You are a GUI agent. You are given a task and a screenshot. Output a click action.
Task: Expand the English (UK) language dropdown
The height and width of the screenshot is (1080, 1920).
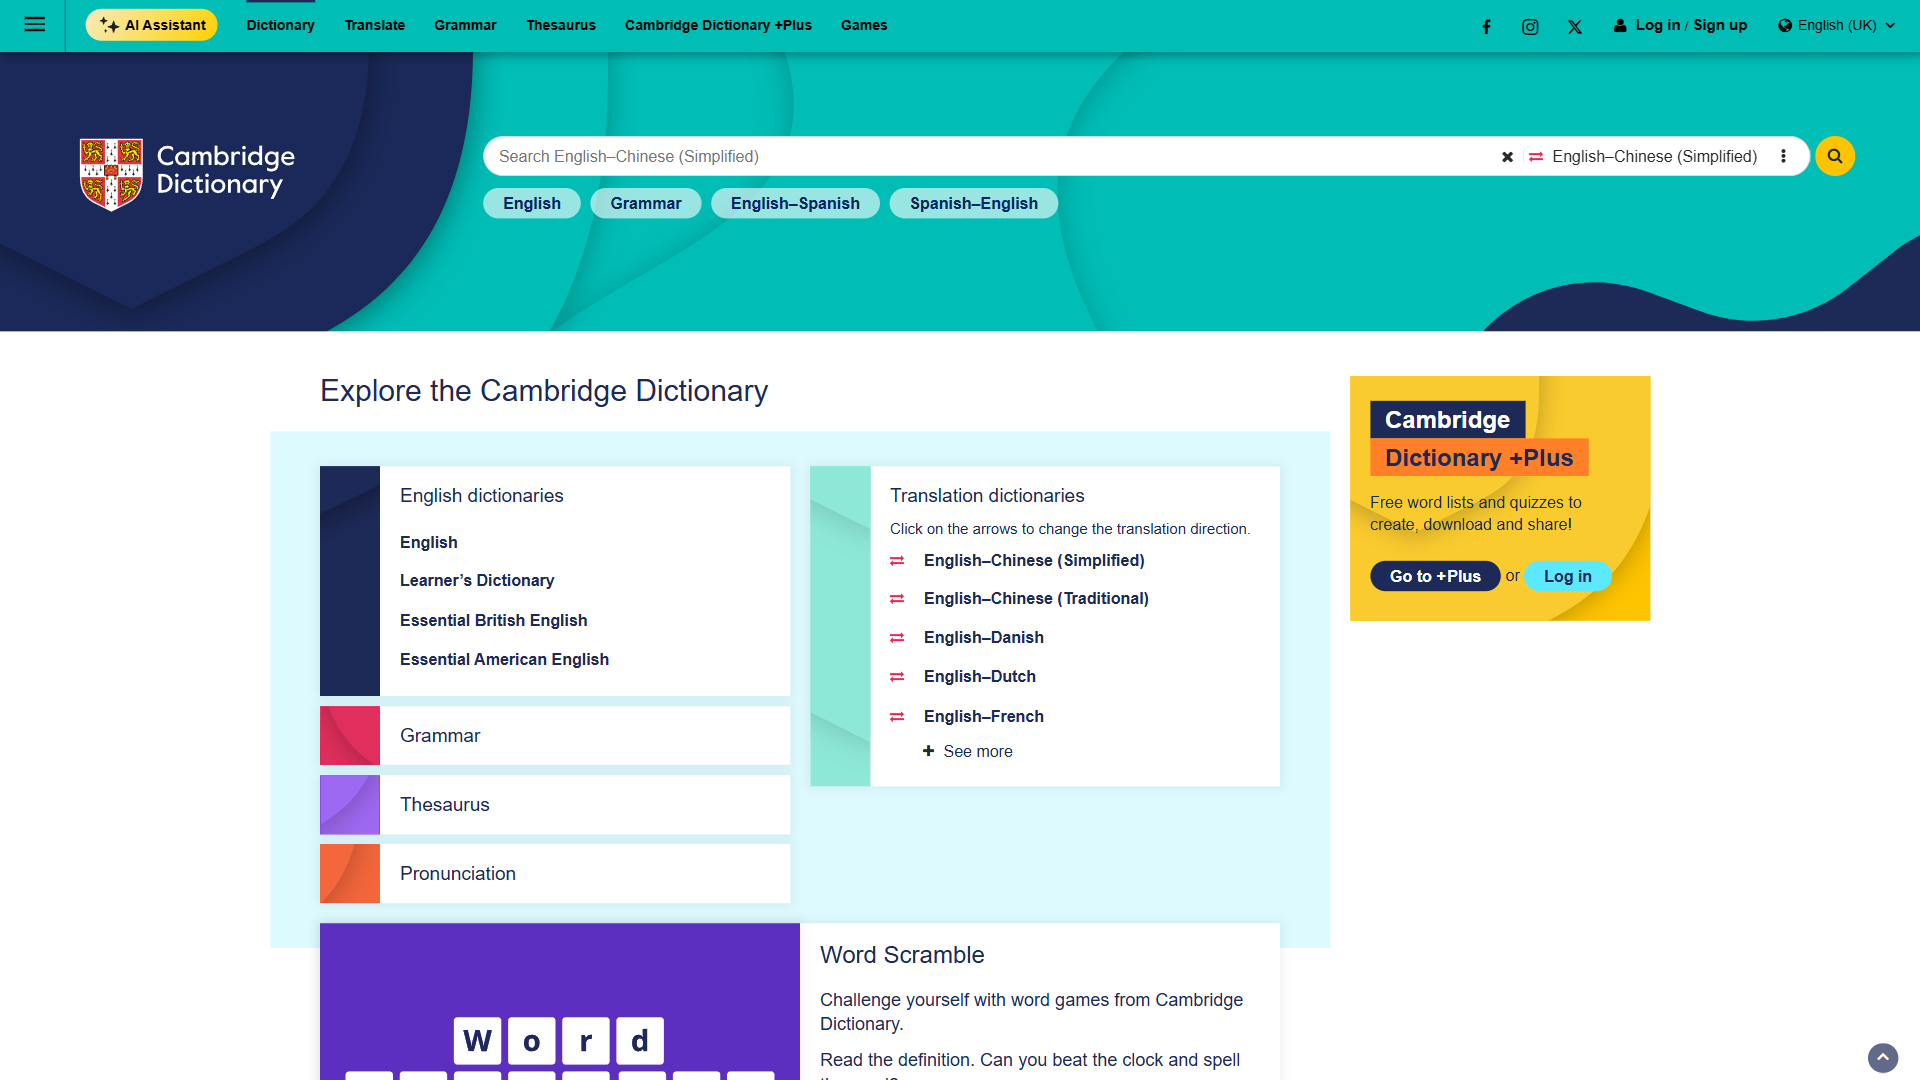click(1836, 25)
